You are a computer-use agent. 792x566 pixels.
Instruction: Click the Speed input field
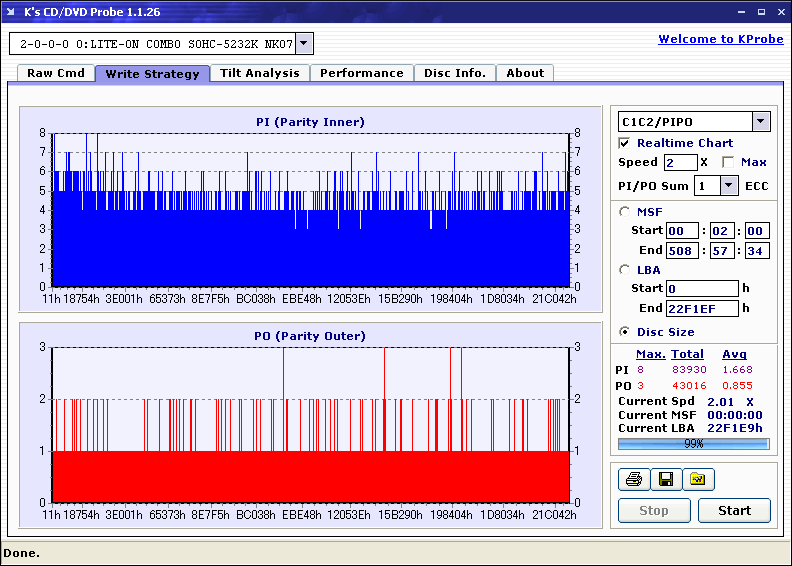(x=680, y=162)
